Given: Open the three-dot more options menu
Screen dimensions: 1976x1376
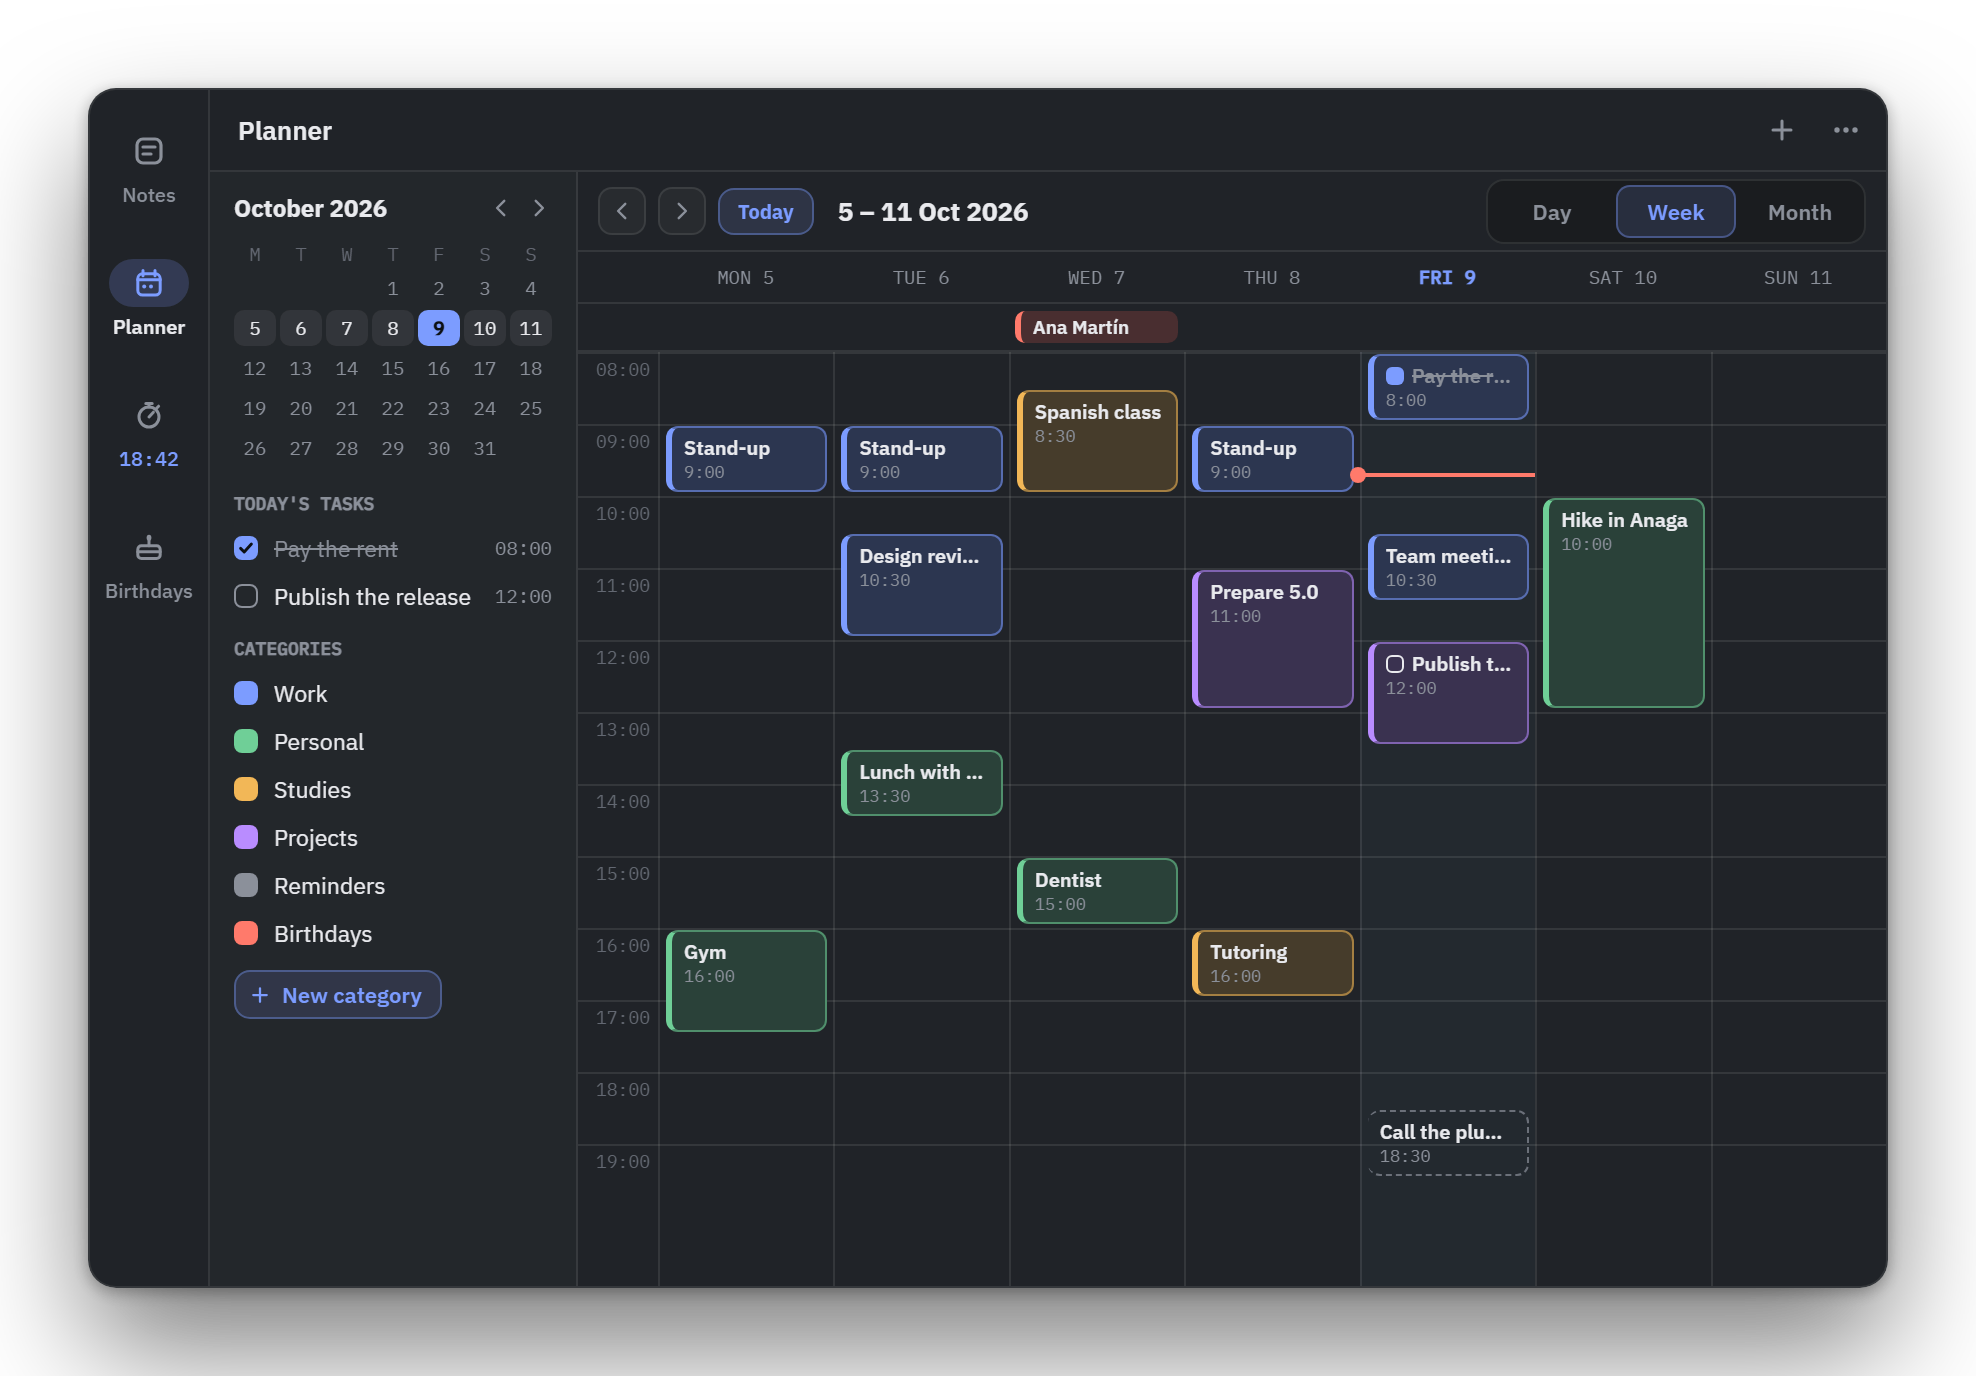Looking at the screenshot, I should 1845,130.
